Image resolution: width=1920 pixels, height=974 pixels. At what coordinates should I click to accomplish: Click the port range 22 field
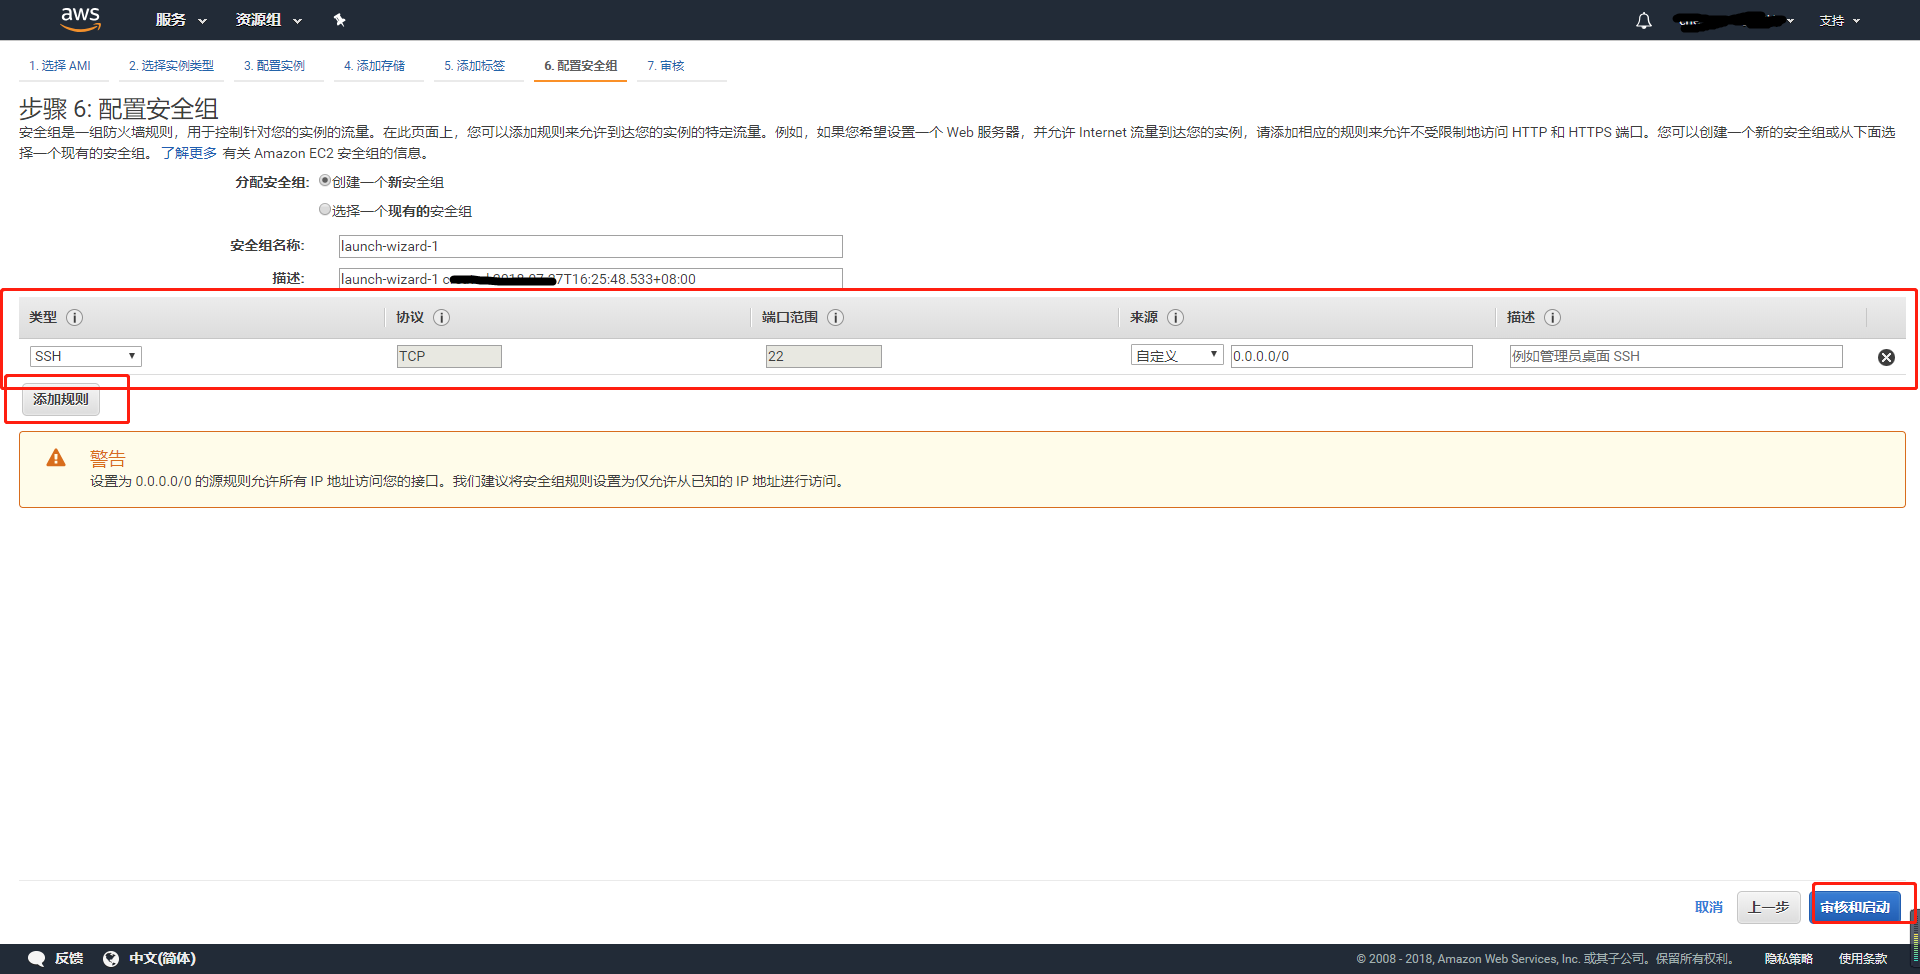823,356
